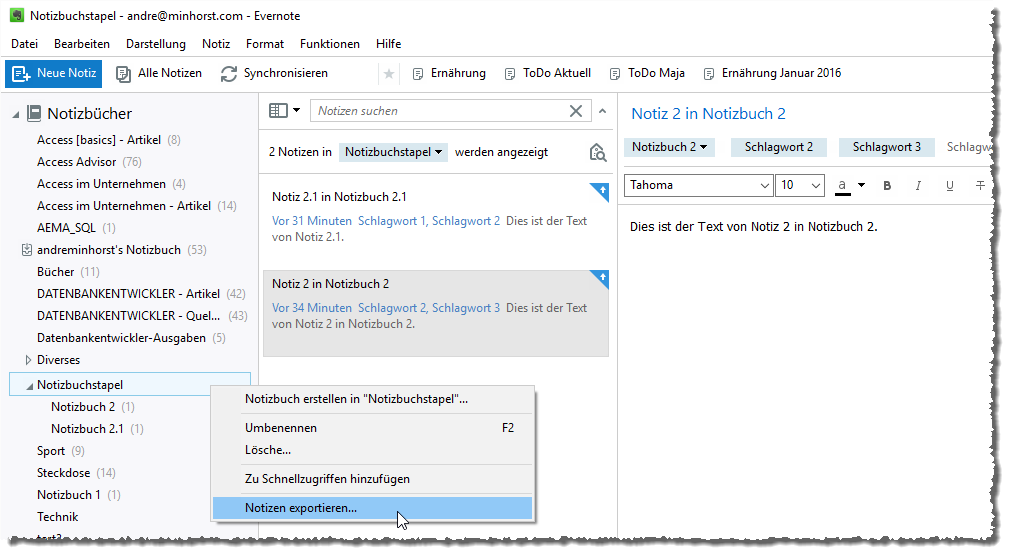Open the Darstellung menu

155,44
